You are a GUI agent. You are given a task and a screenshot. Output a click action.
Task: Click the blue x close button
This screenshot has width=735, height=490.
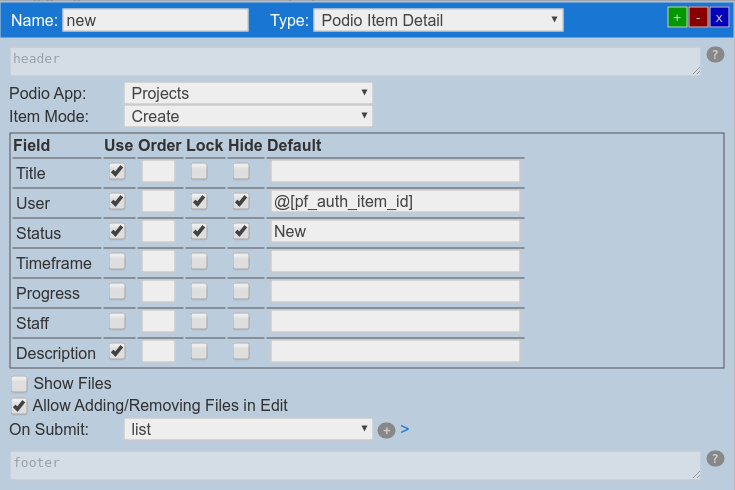tap(719, 18)
